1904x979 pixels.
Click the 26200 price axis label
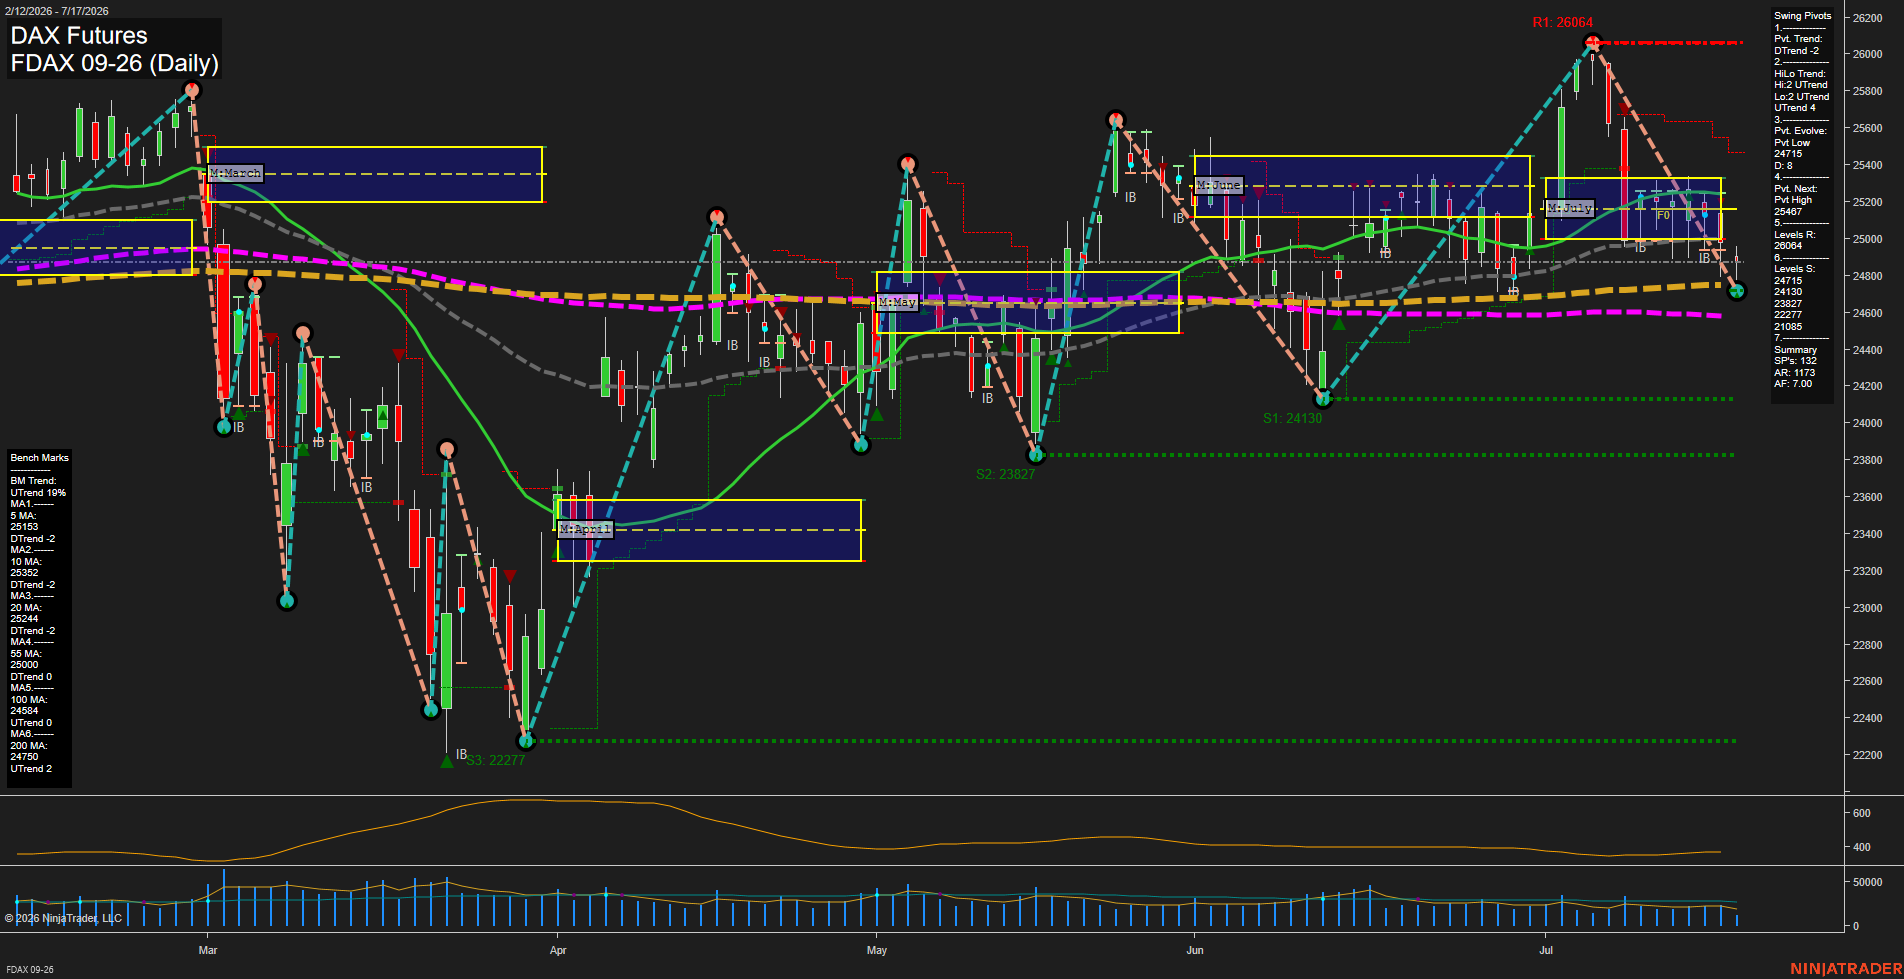[x=1868, y=18]
